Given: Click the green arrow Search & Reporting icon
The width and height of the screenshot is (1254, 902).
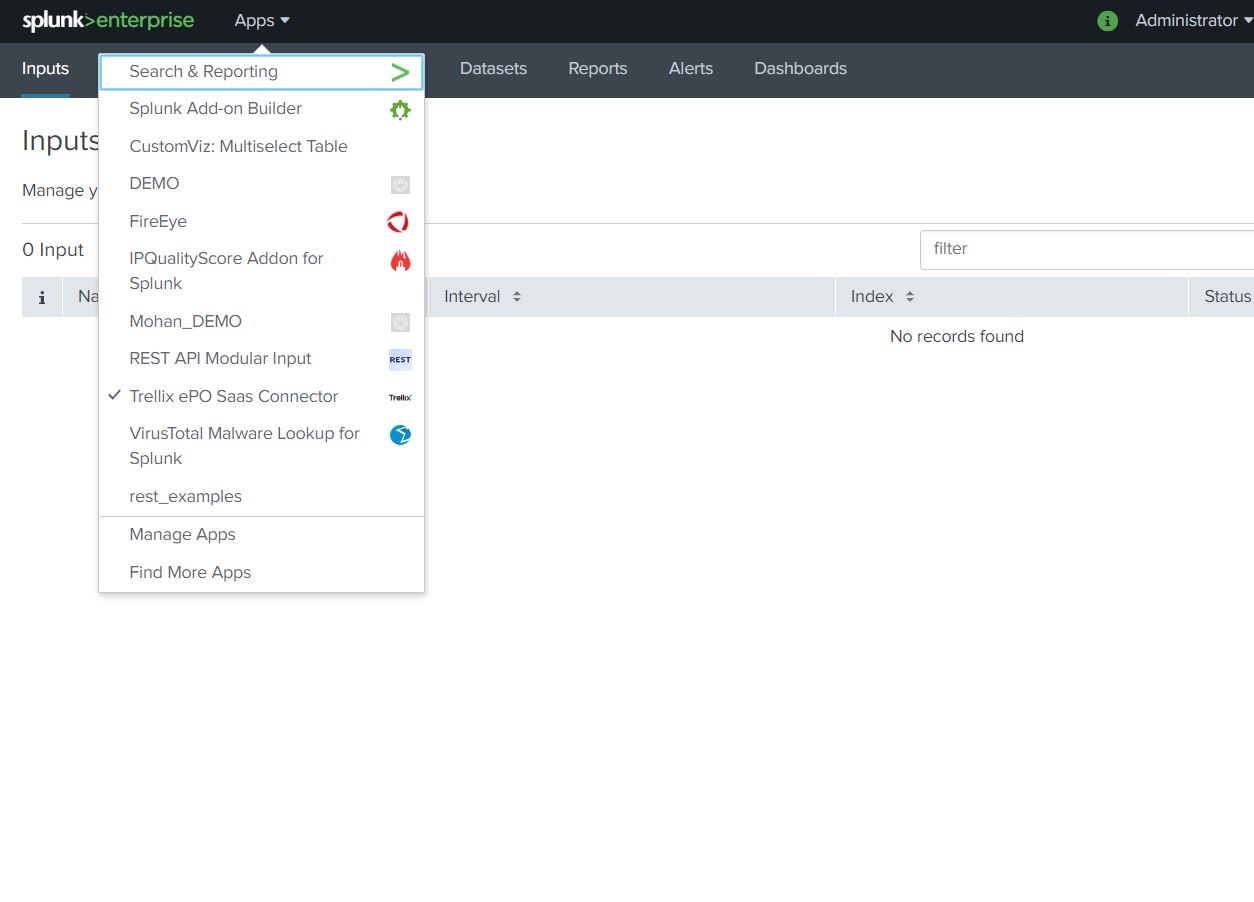Looking at the screenshot, I should click(400, 72).
